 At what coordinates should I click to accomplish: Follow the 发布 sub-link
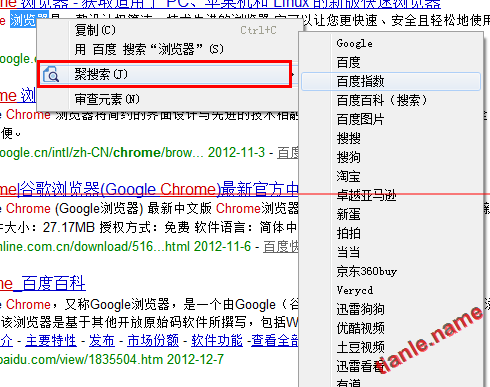click(102, 341)
